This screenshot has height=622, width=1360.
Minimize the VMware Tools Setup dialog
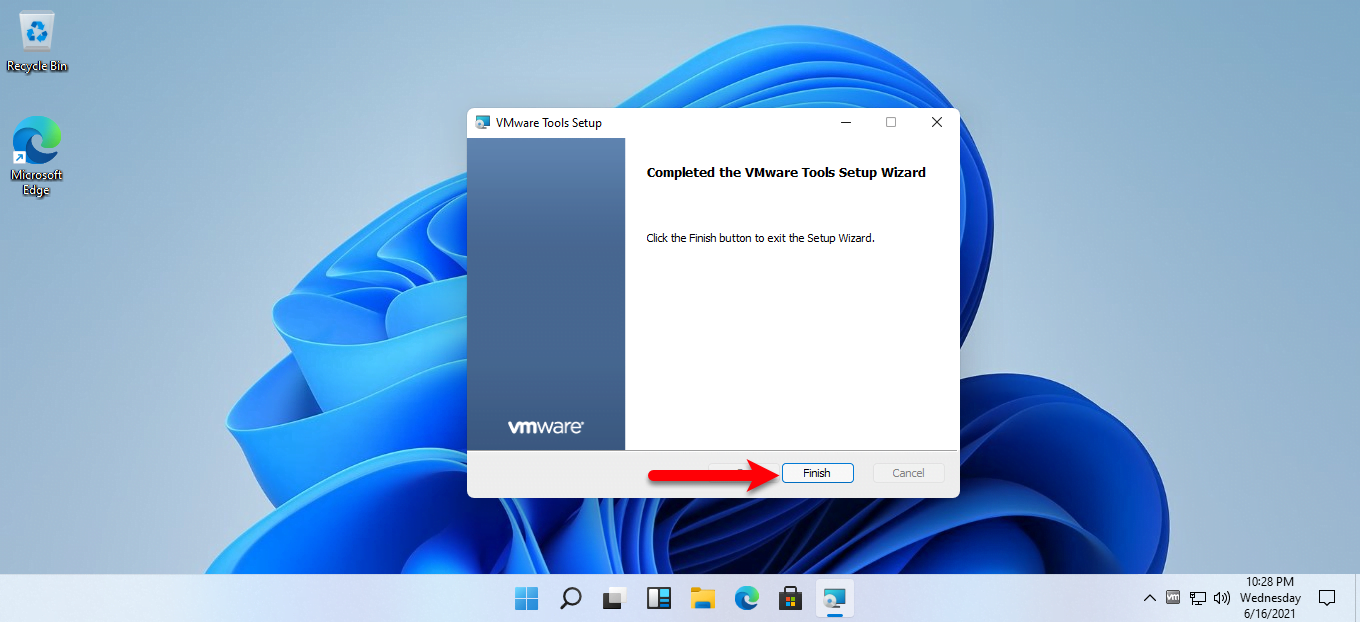[846, 122]
